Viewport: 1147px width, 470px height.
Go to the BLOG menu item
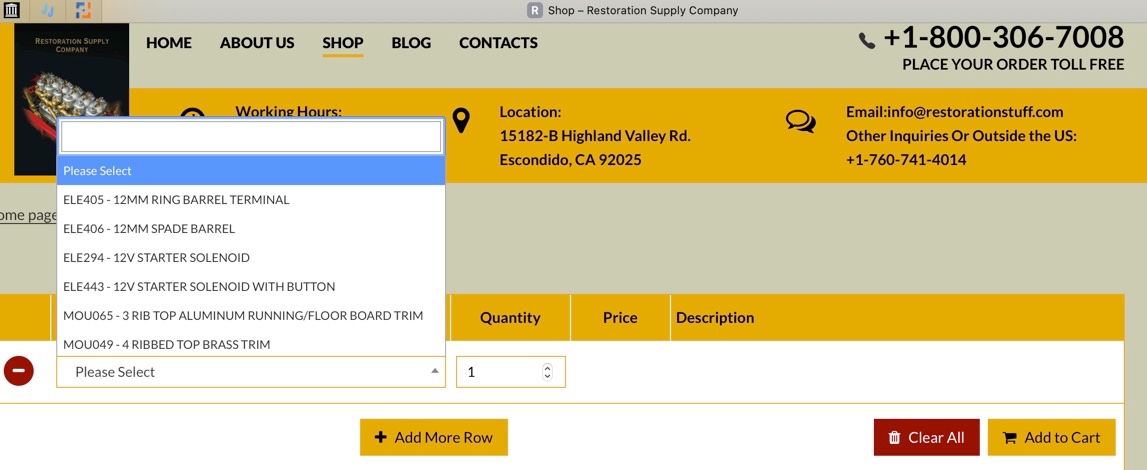411,43
